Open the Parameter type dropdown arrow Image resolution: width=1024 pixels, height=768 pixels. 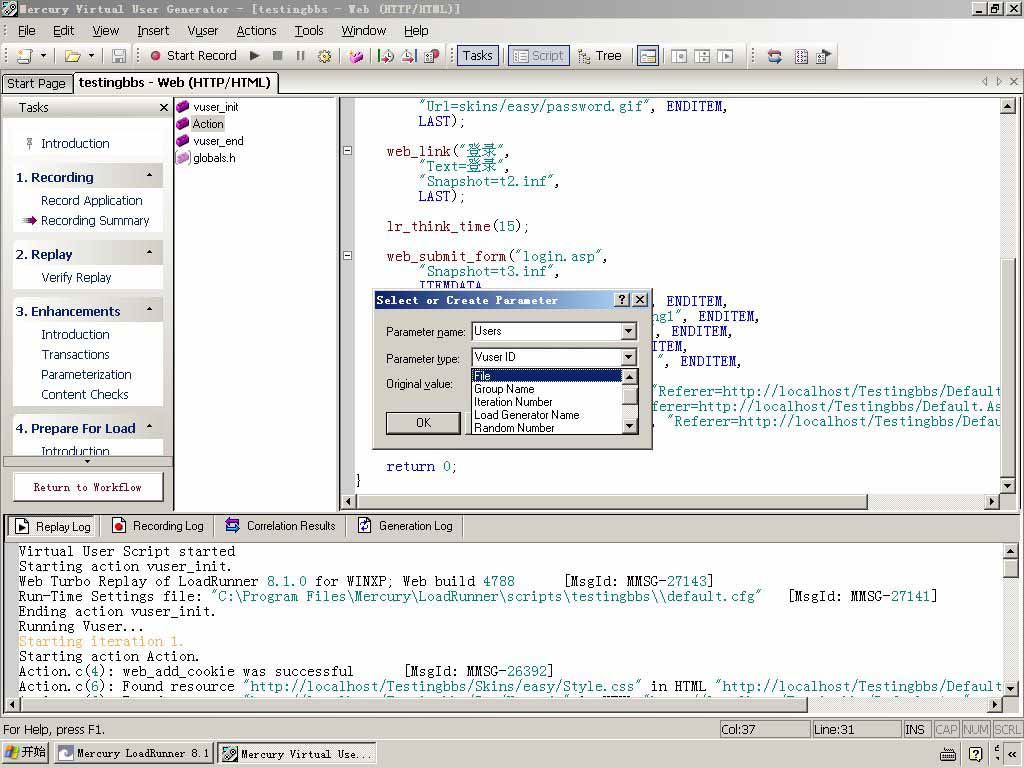pyautogui.click(x=628, y=358)
